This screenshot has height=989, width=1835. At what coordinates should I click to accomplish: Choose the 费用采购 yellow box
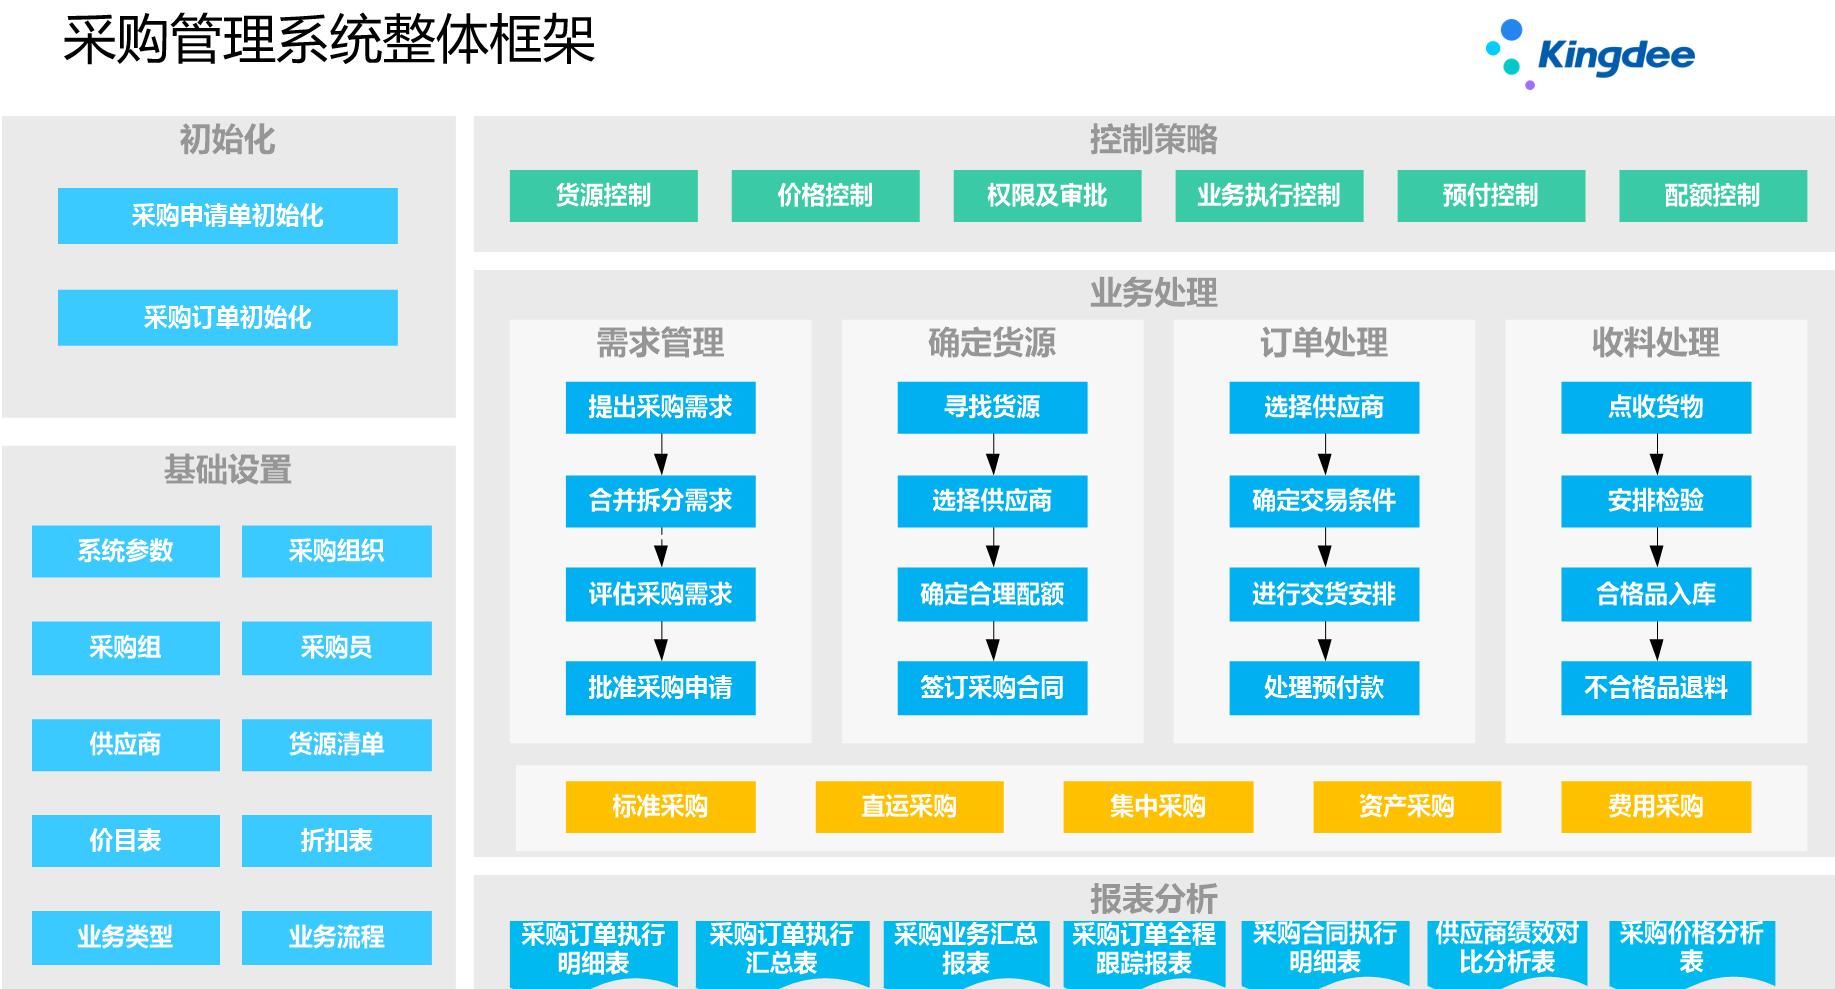click(x=1656, y=807)
